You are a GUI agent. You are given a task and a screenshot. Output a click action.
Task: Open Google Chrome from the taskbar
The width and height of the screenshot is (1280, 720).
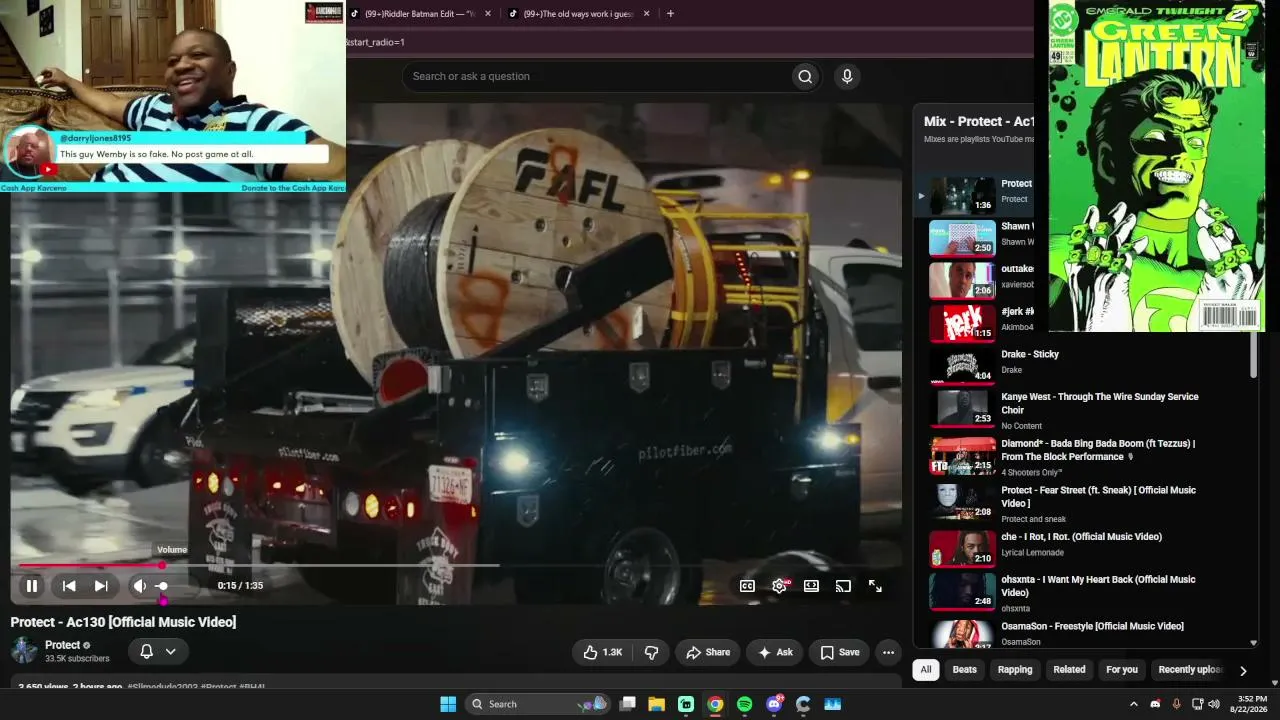pyautogui.click(x=715, y=704)
